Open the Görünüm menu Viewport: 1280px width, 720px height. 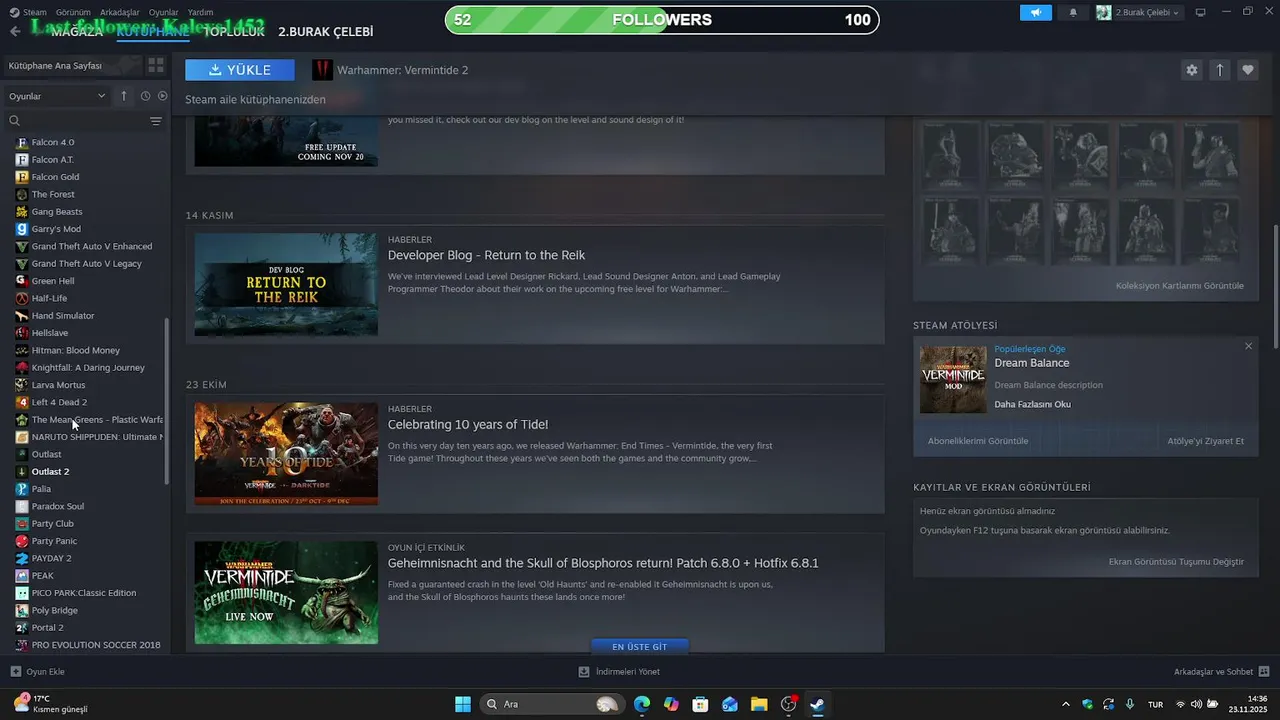(73, 12)
